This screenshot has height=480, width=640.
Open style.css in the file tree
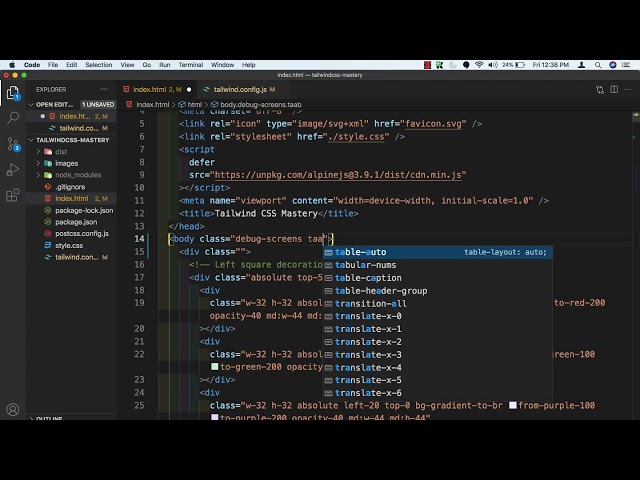[71, 246]
